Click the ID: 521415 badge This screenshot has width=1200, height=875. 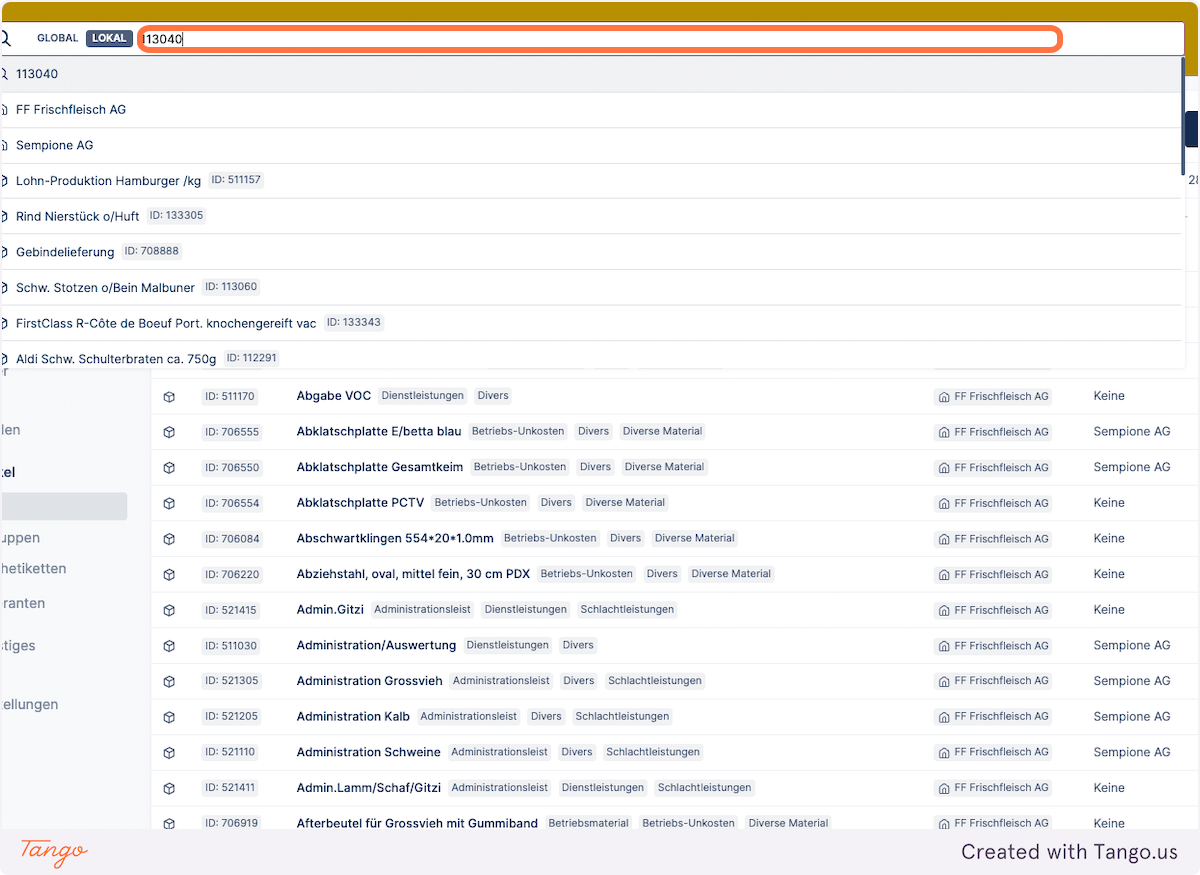coord(230,610)
